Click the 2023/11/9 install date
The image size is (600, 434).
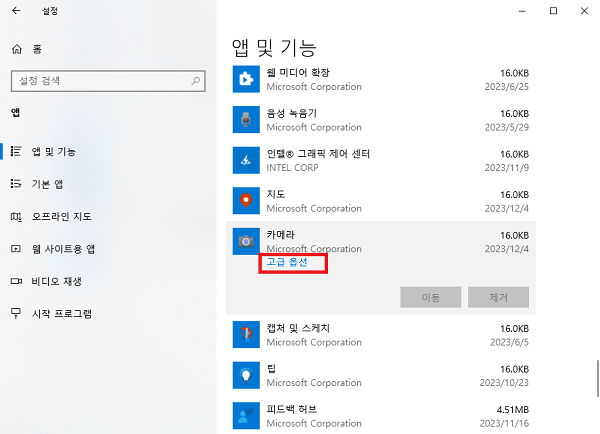click(x=507, y=168)
